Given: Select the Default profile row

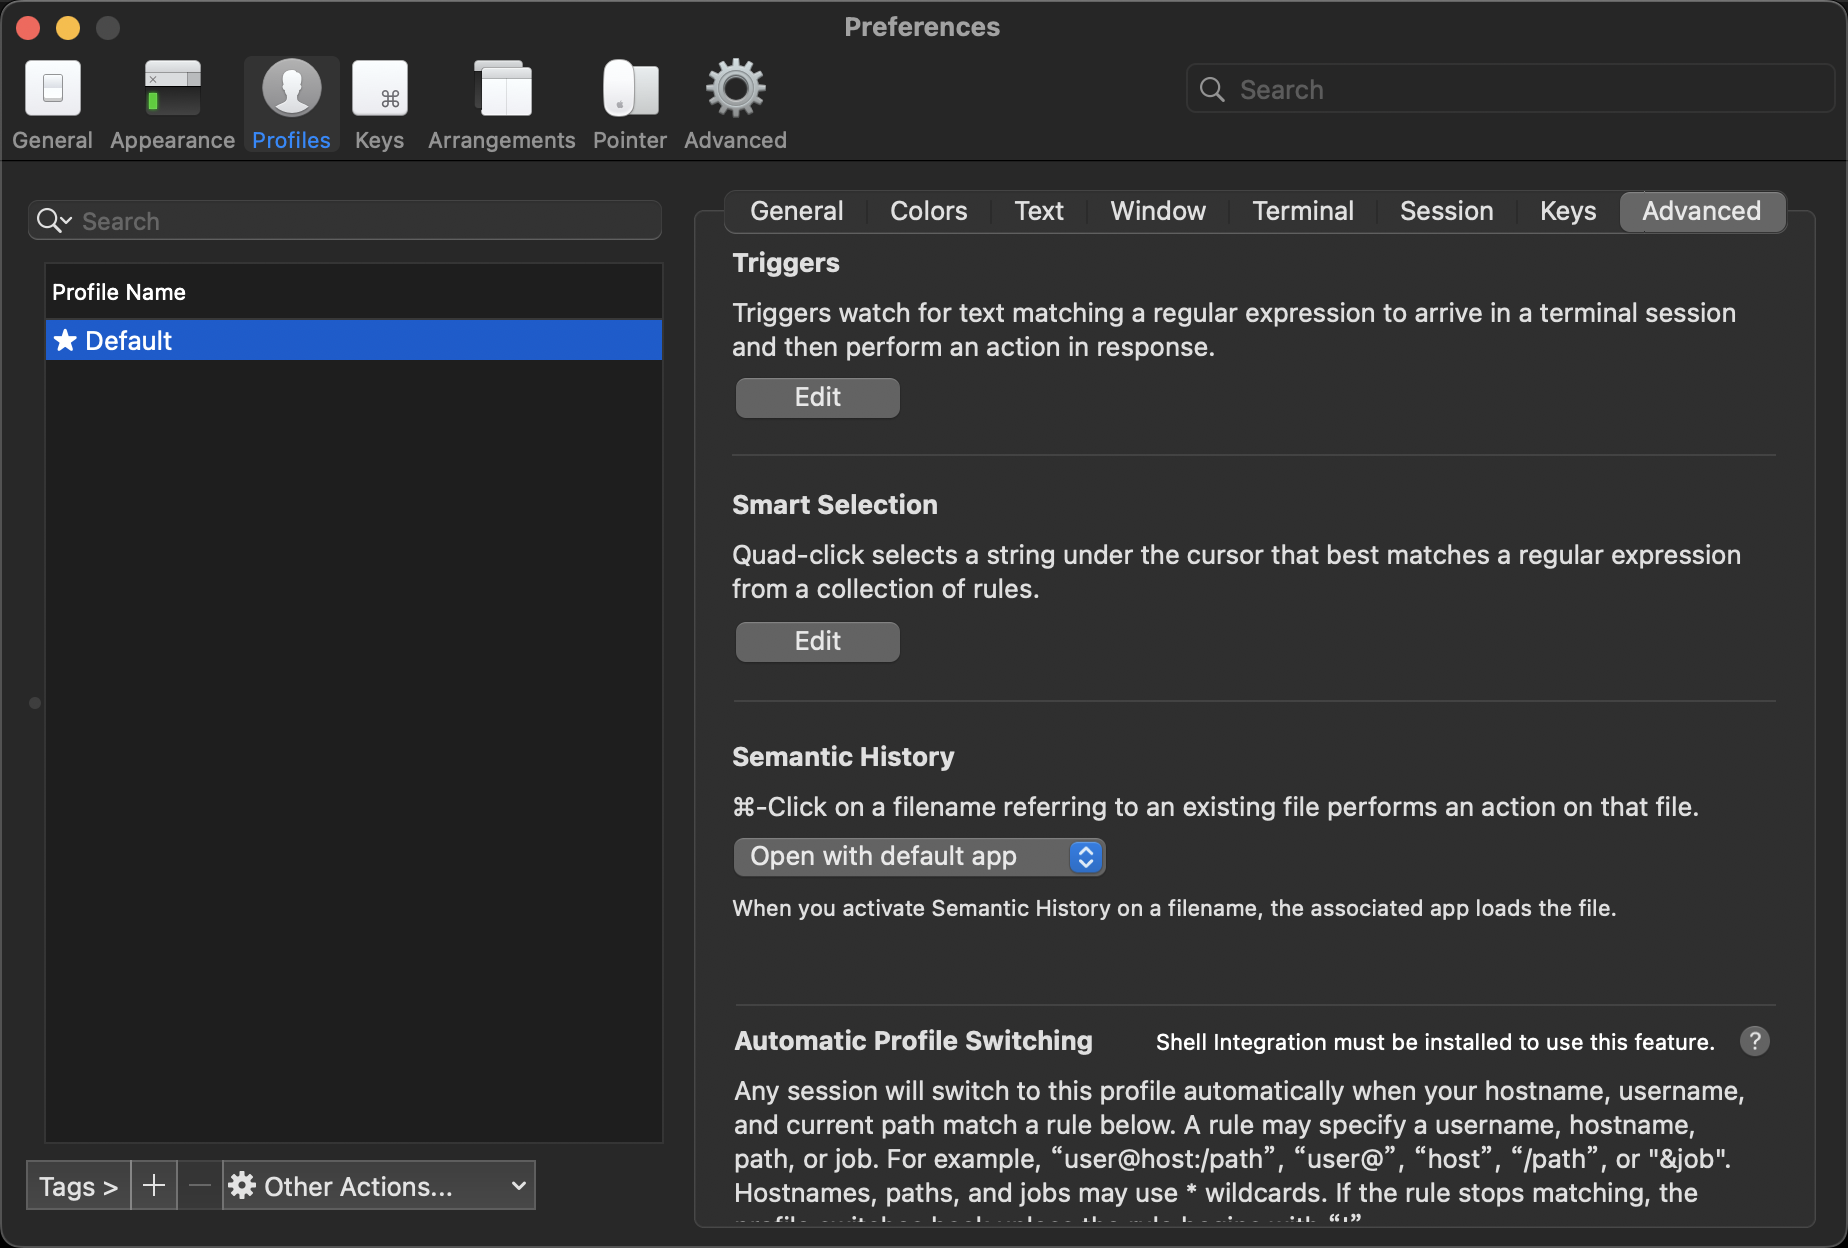Looking at the screenshot, I should pyautogui.click(x=354, y=340).
